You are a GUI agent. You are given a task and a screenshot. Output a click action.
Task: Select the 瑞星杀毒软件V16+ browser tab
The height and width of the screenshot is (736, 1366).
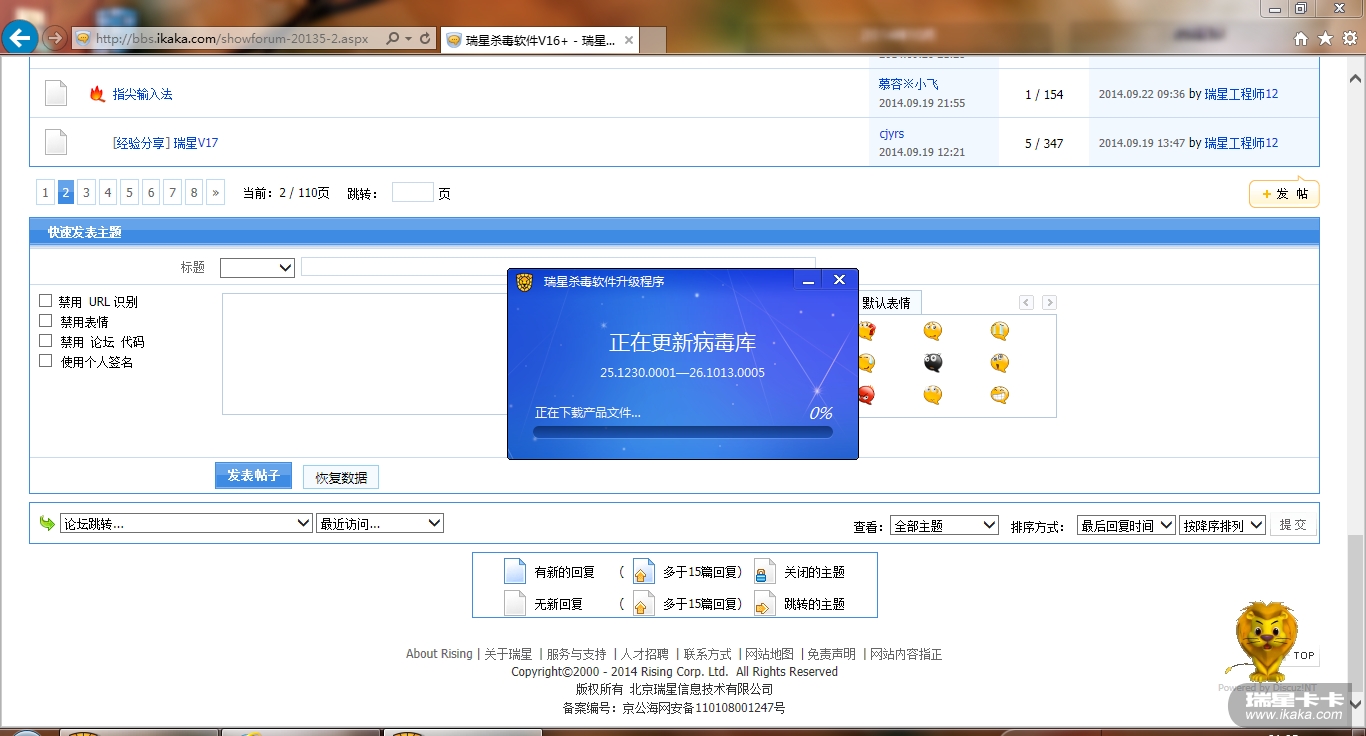point(540,41)
